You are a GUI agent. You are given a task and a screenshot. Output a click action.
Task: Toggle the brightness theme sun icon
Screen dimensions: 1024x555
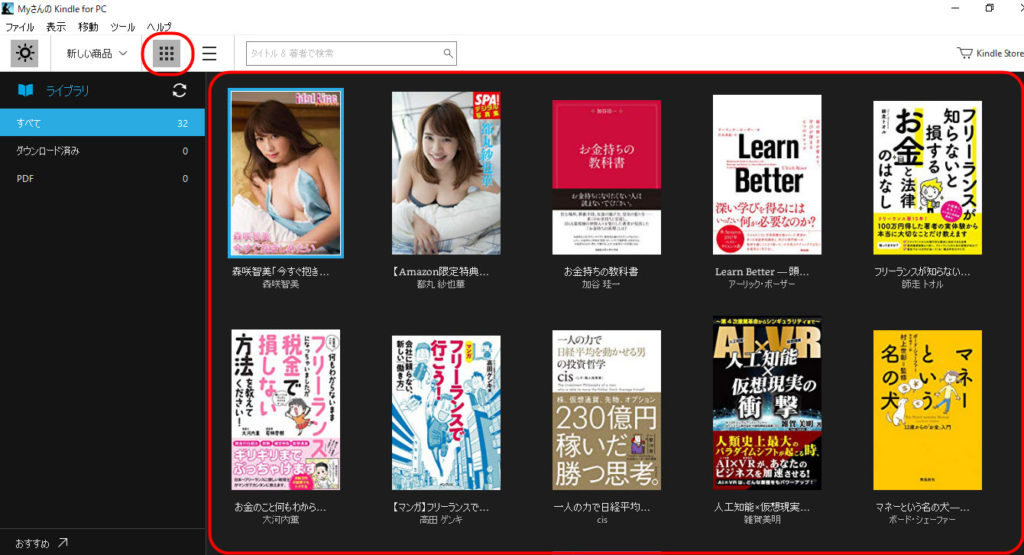[24, 53]
